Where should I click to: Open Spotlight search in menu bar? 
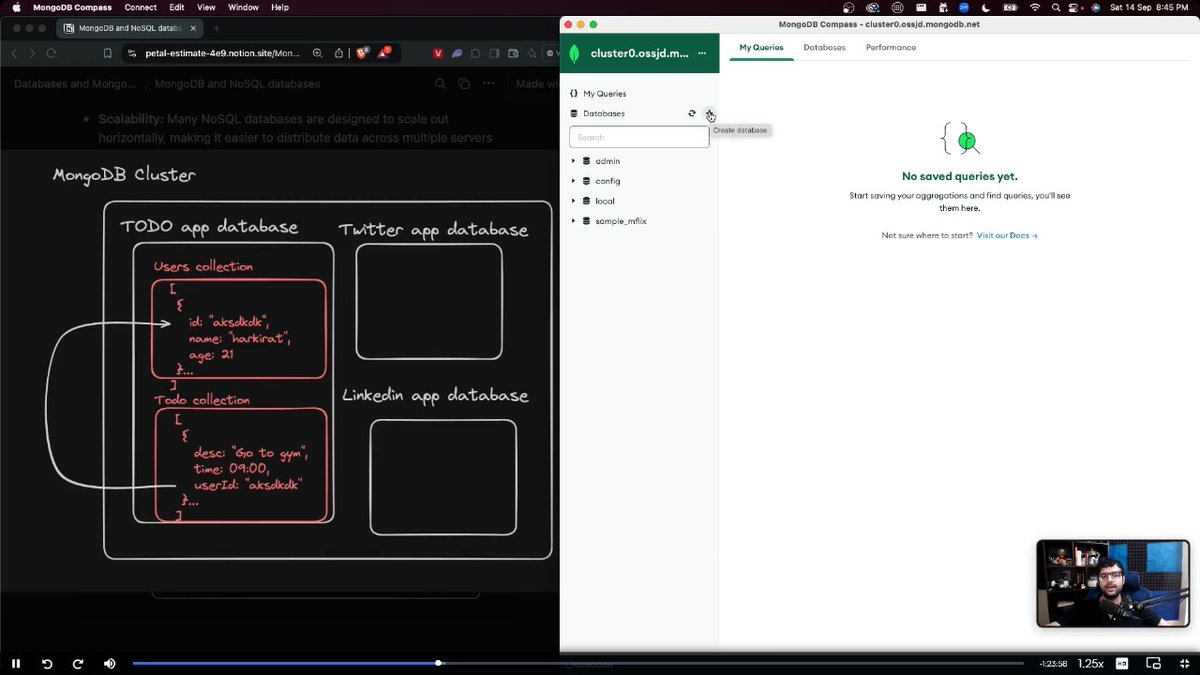(x=1056, y=7)
